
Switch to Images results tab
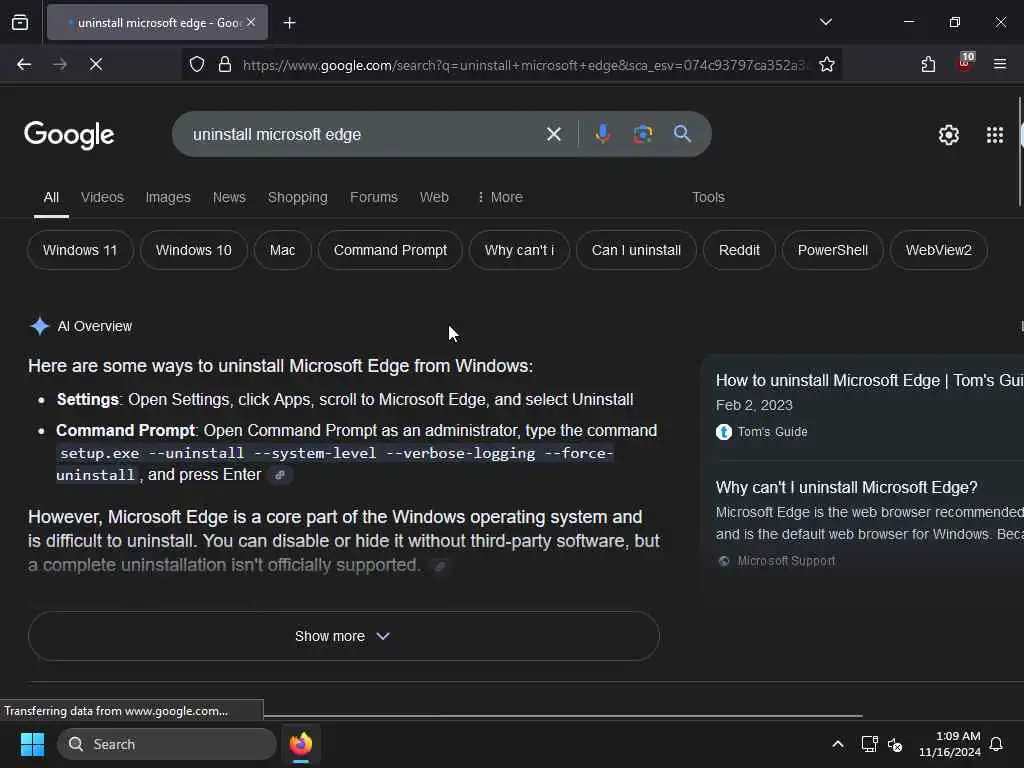coord(168,197)
